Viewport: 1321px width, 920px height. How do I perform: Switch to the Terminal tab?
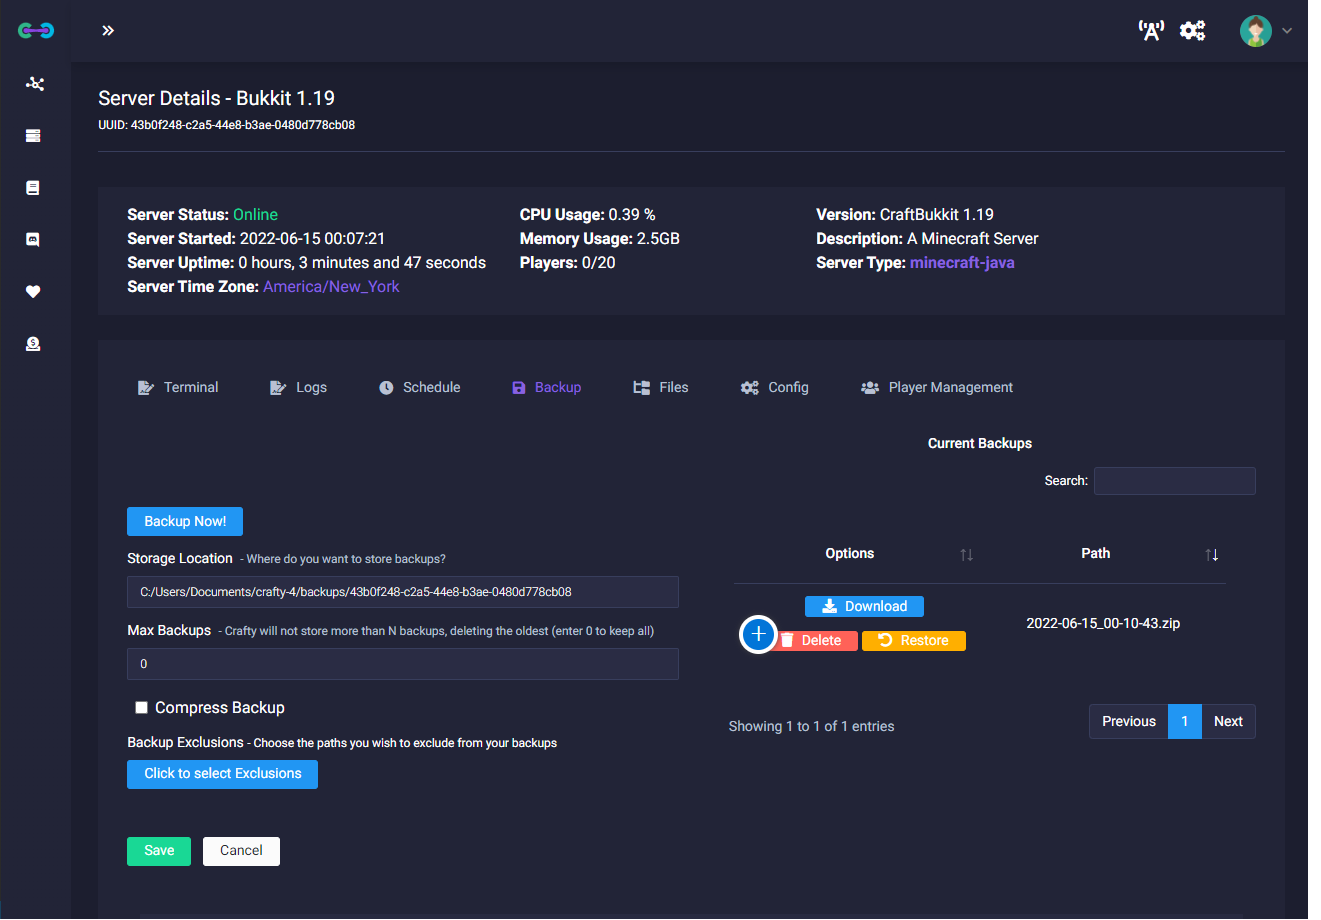[178, 388]
